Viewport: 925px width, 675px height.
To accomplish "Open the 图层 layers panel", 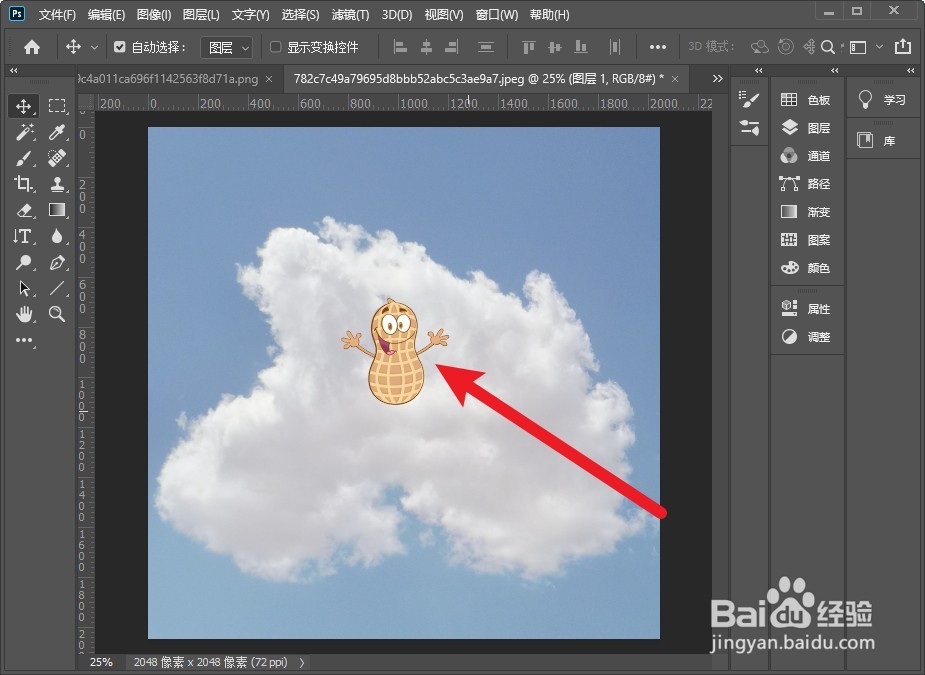I will (807, 127).
